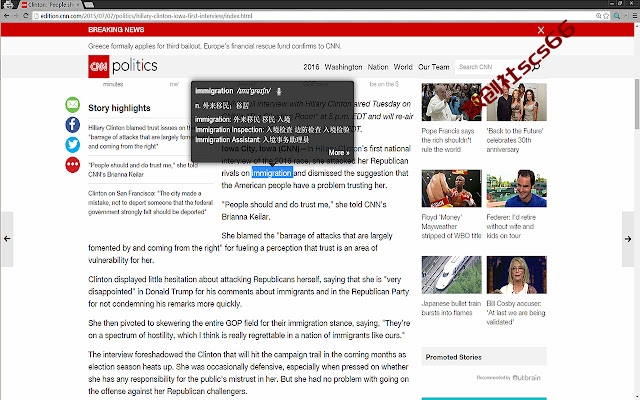Image resolution: width=640 pixels, height=400 pixels.
Task: Open Pope Francis story thumbnail
Action: pyautogui.click(x=451, y=102)
